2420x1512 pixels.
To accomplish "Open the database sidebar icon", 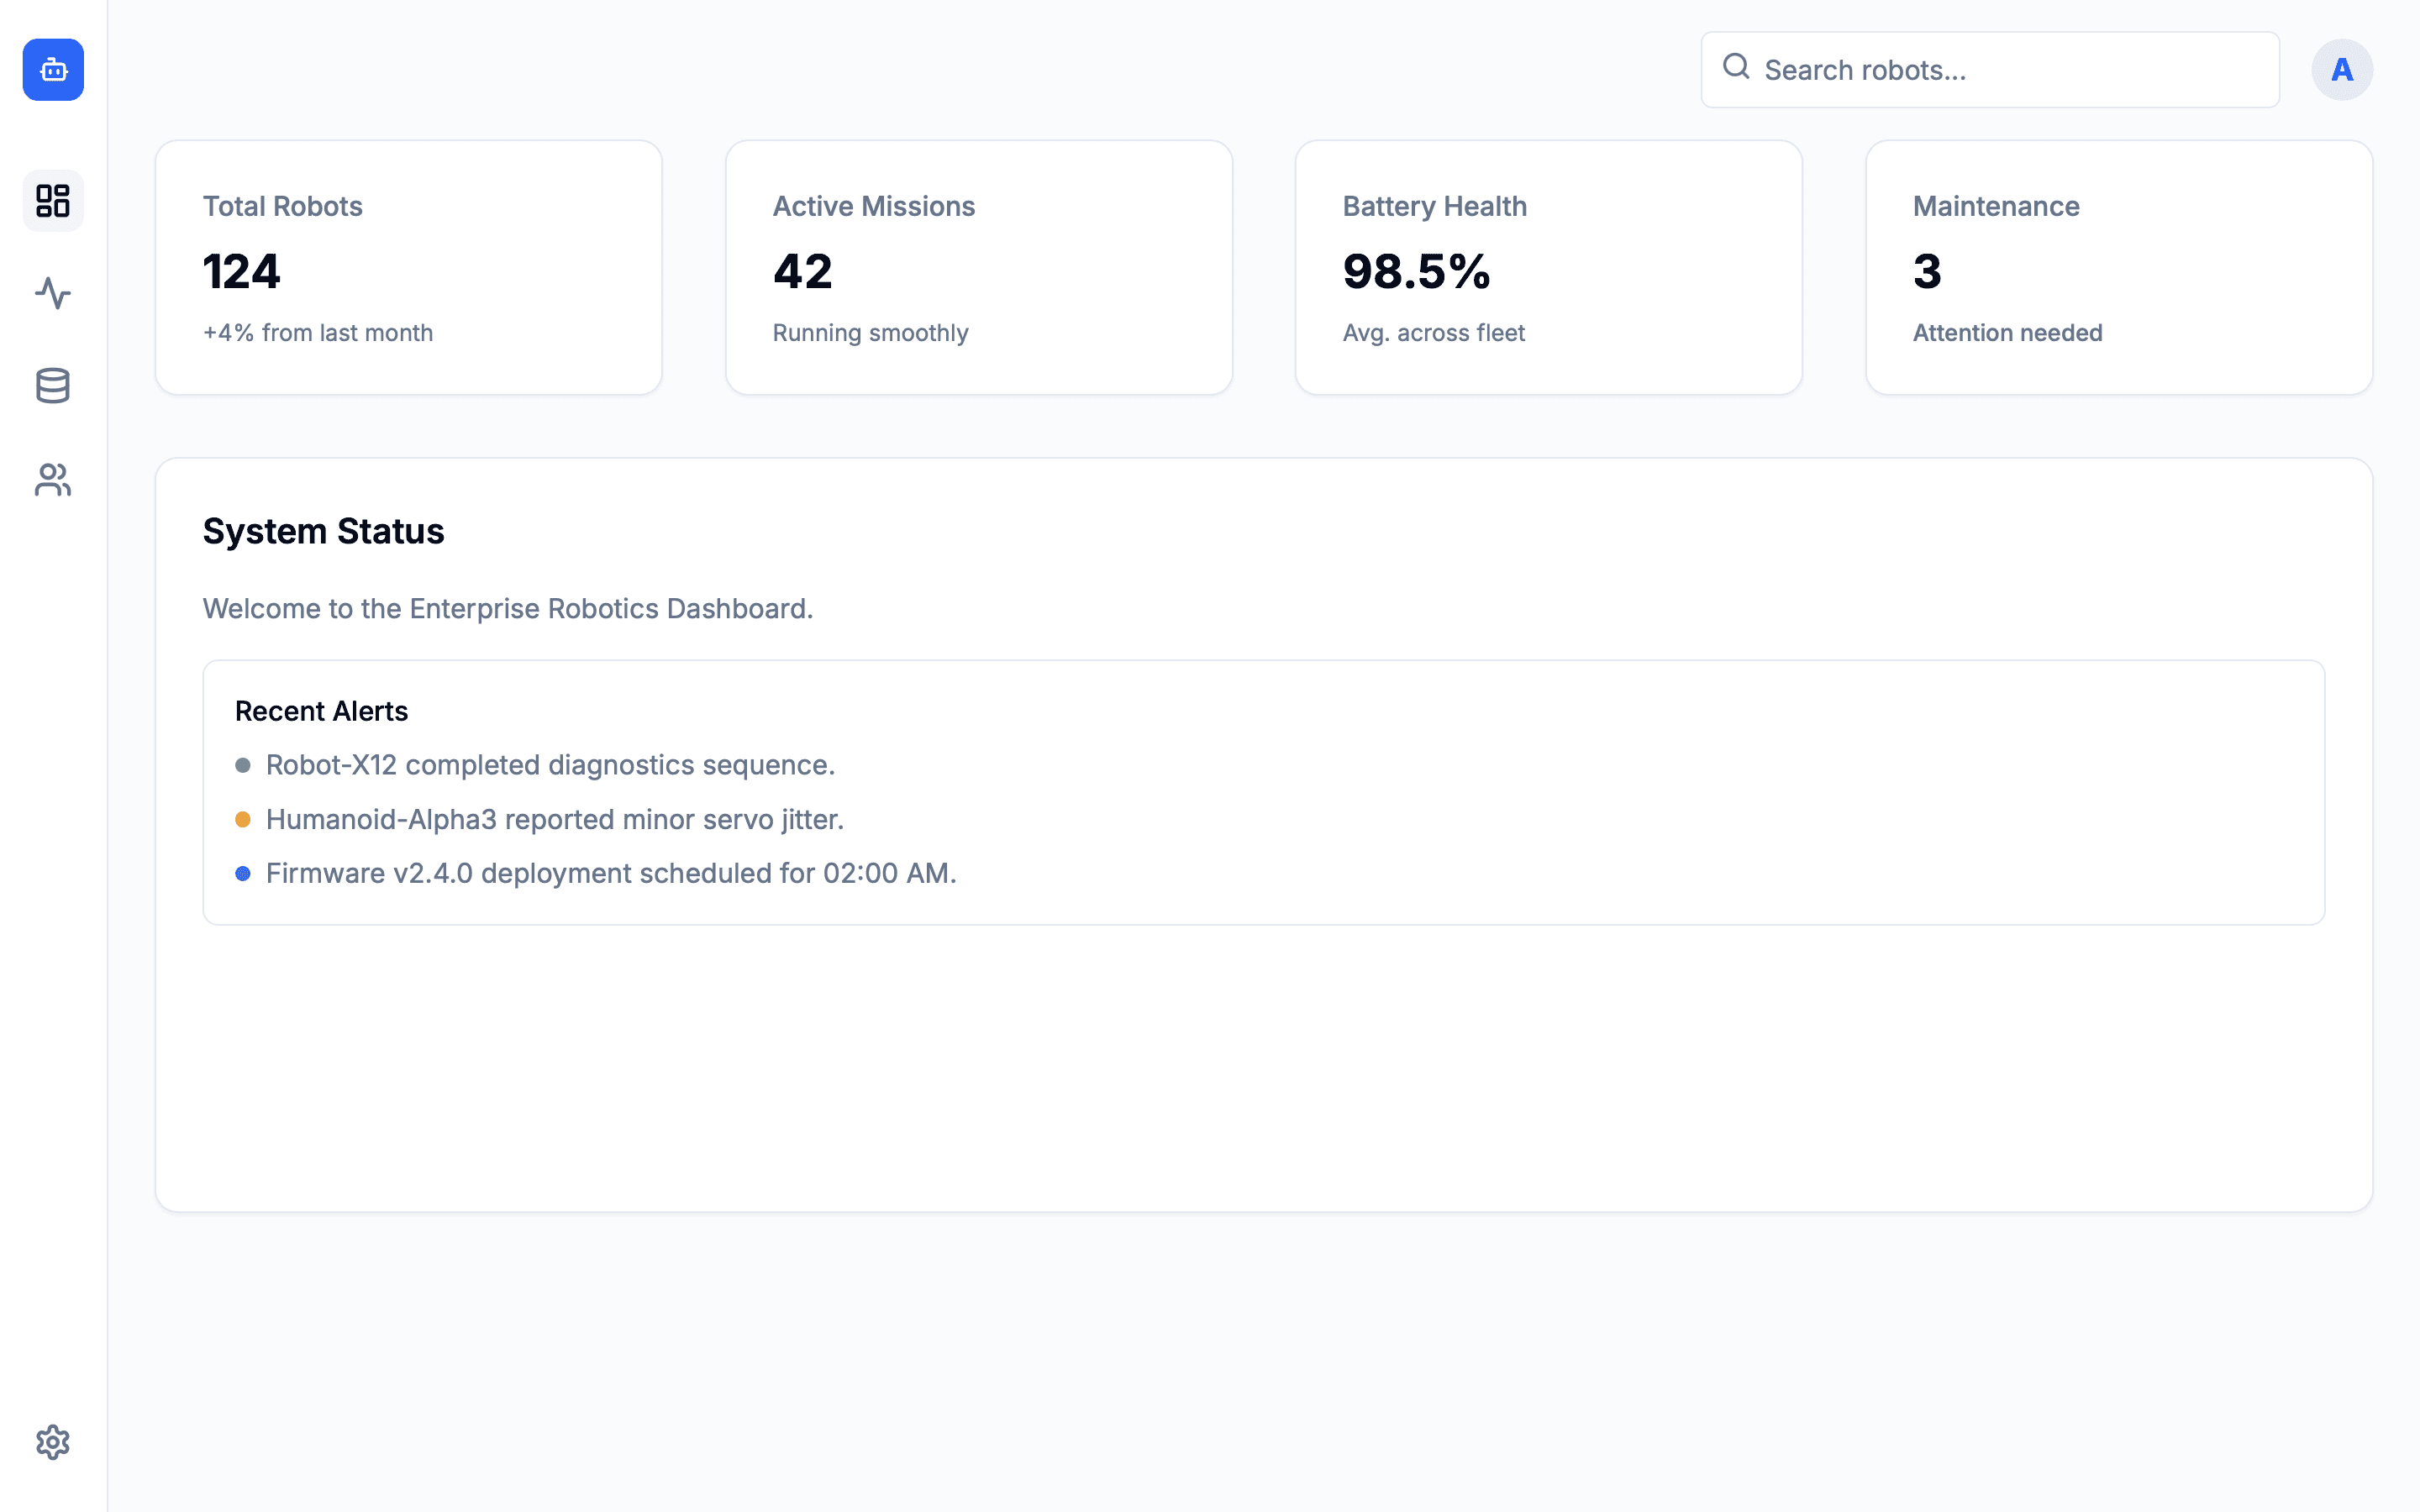I will [x=53, y=386].
